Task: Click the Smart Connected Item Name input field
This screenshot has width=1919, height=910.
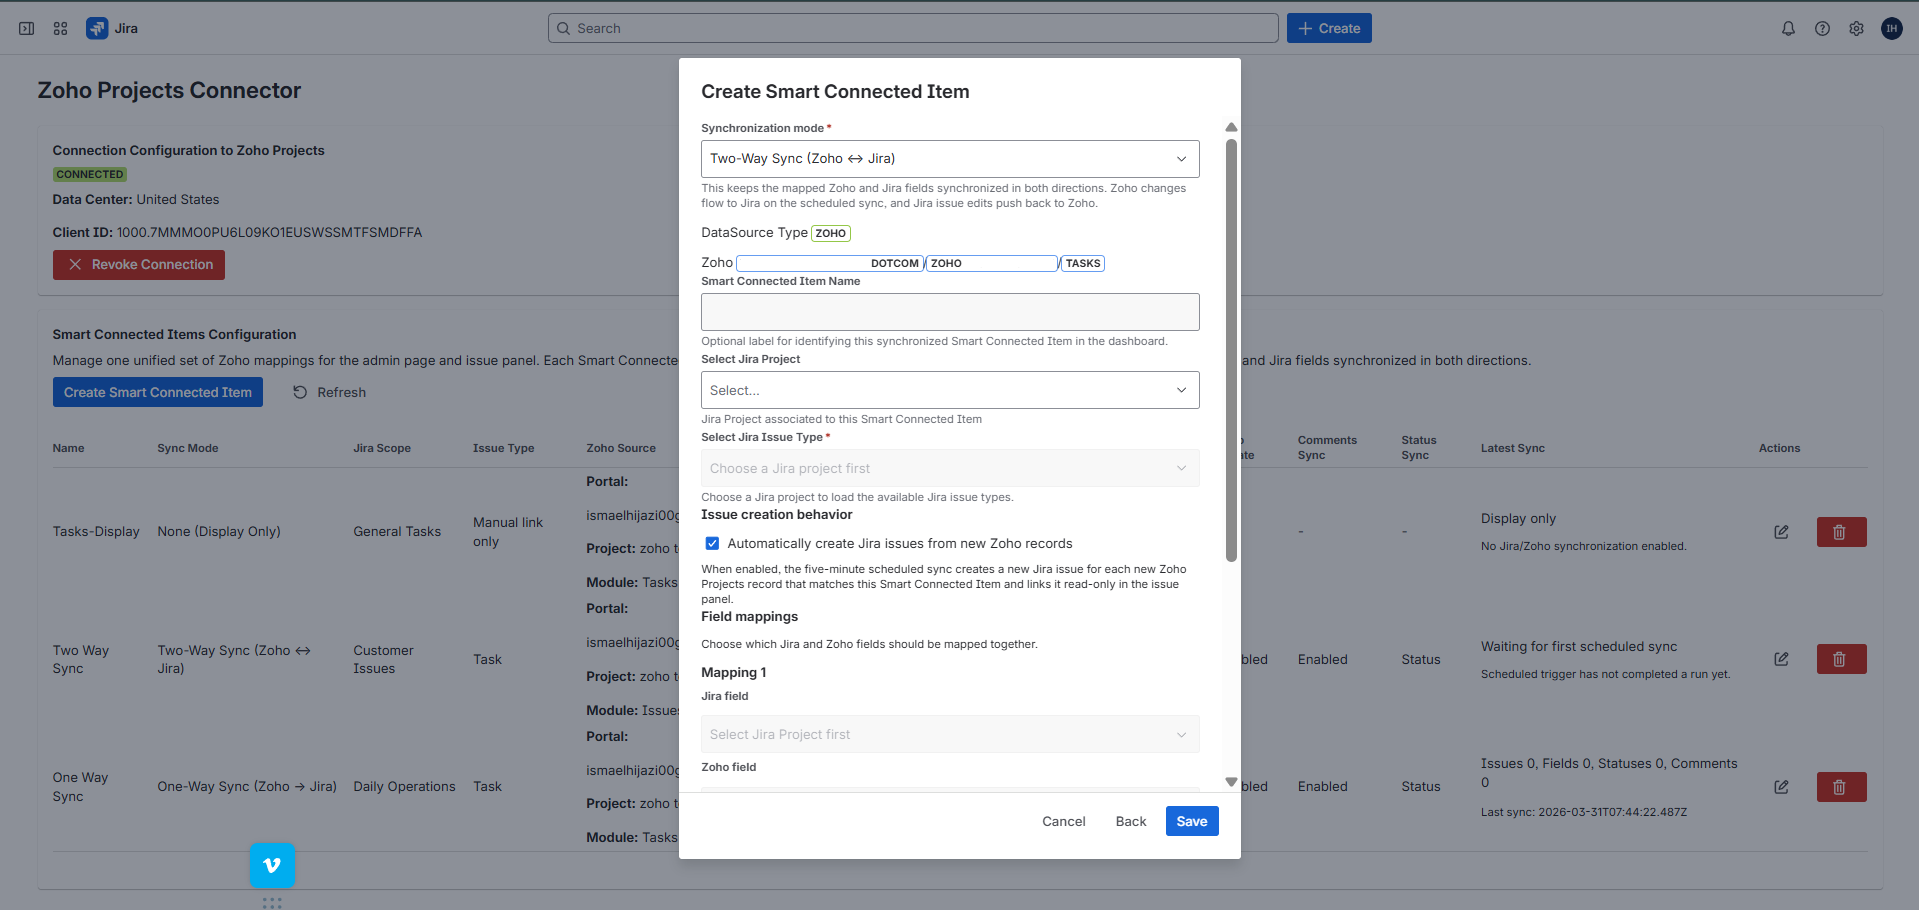Action: pyautogui.click(x=948, y=311)
